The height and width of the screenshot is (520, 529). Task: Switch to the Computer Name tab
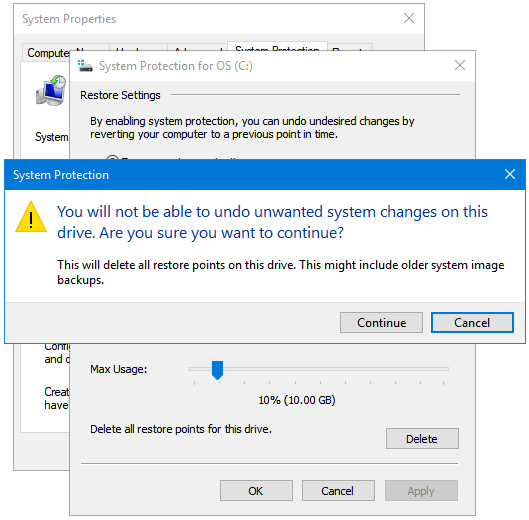point(48,53)
